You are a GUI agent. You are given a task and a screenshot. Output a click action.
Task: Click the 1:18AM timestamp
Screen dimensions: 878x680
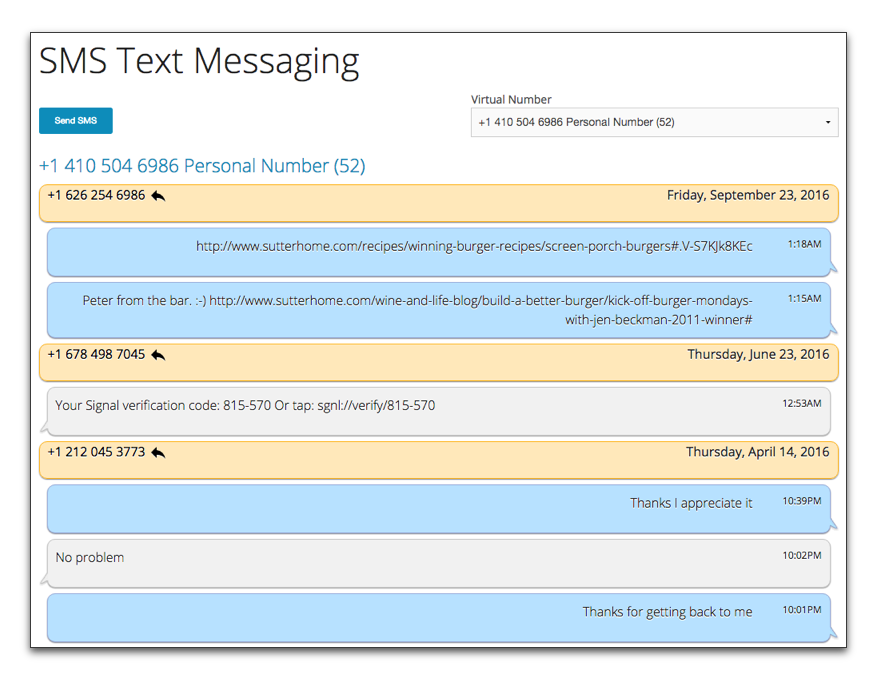[805, 244]
